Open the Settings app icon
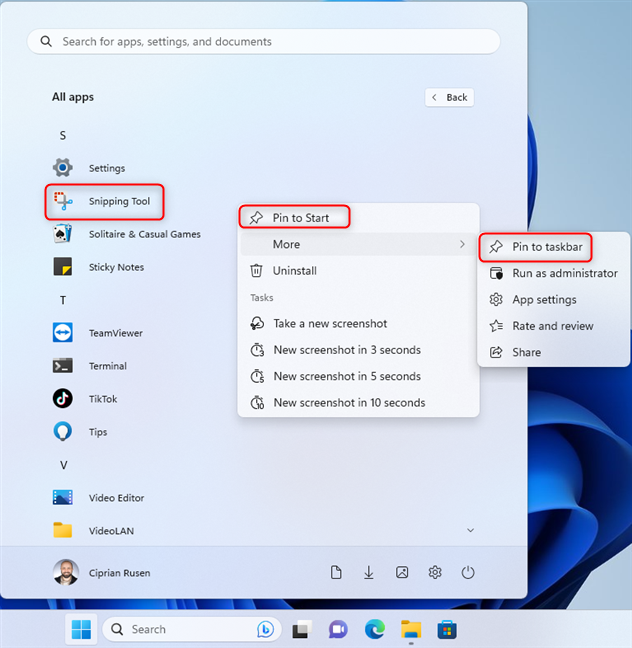The image size is (632, 648). tap(63, 168)
